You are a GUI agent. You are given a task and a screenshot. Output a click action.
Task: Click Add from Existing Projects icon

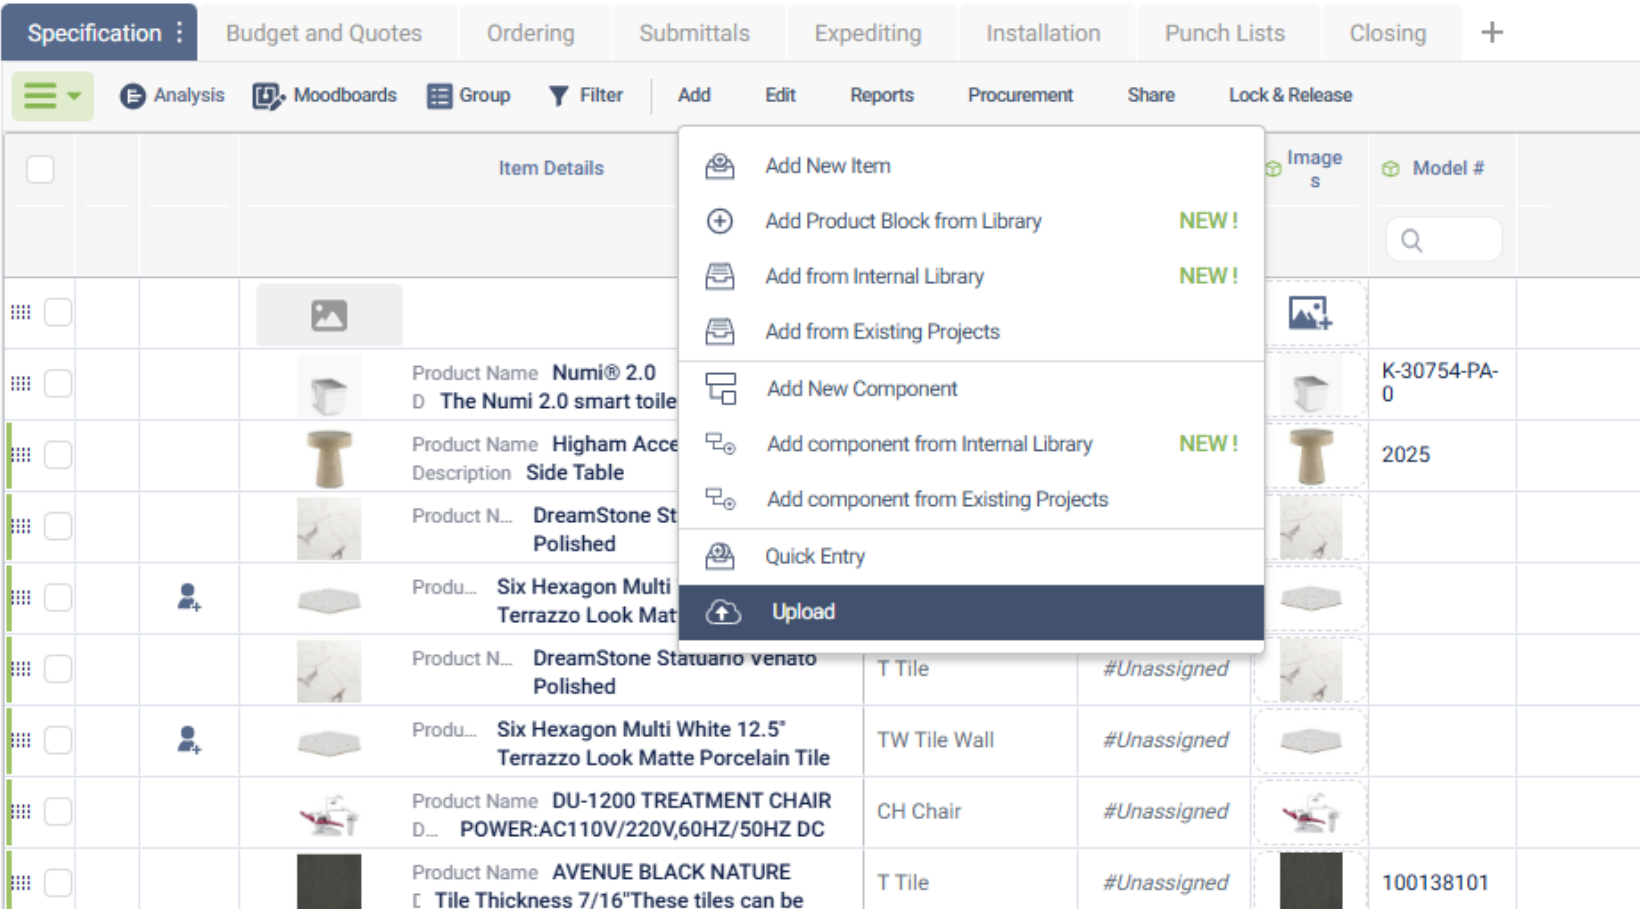[x=720, y=331]
